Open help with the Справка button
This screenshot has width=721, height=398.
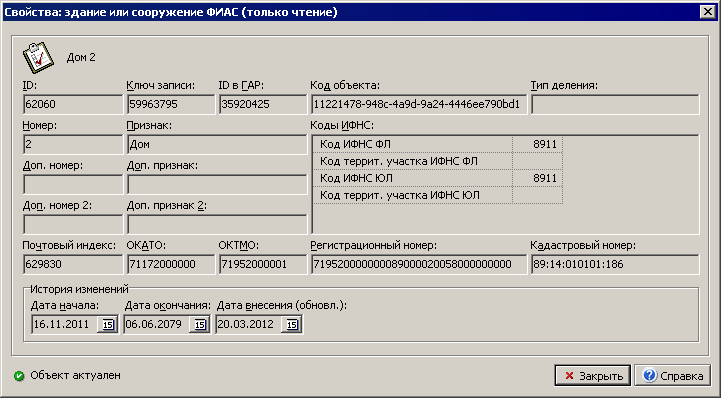tap(673, 375)
